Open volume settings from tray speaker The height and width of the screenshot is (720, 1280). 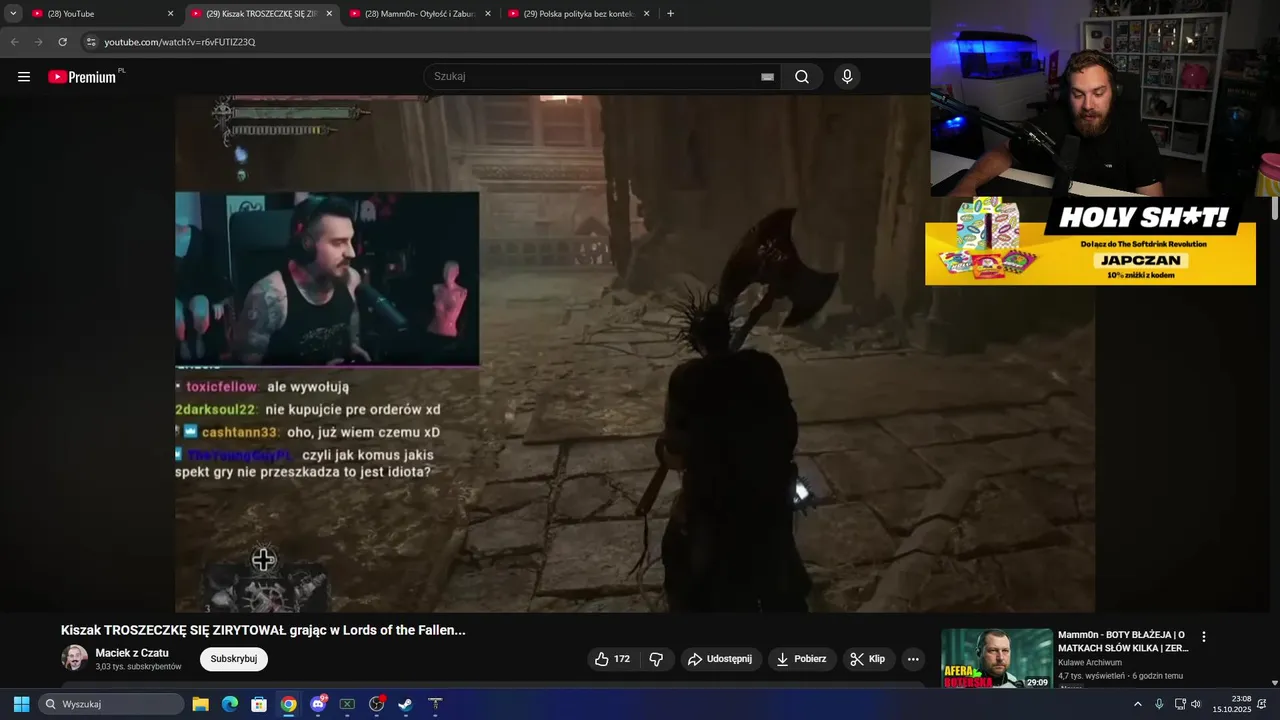pos(1196,704)
